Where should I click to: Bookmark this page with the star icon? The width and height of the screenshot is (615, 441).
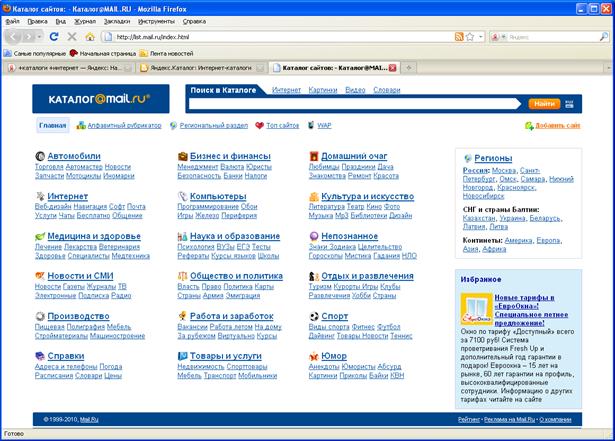pyautogui.click(x=470, y=36)
